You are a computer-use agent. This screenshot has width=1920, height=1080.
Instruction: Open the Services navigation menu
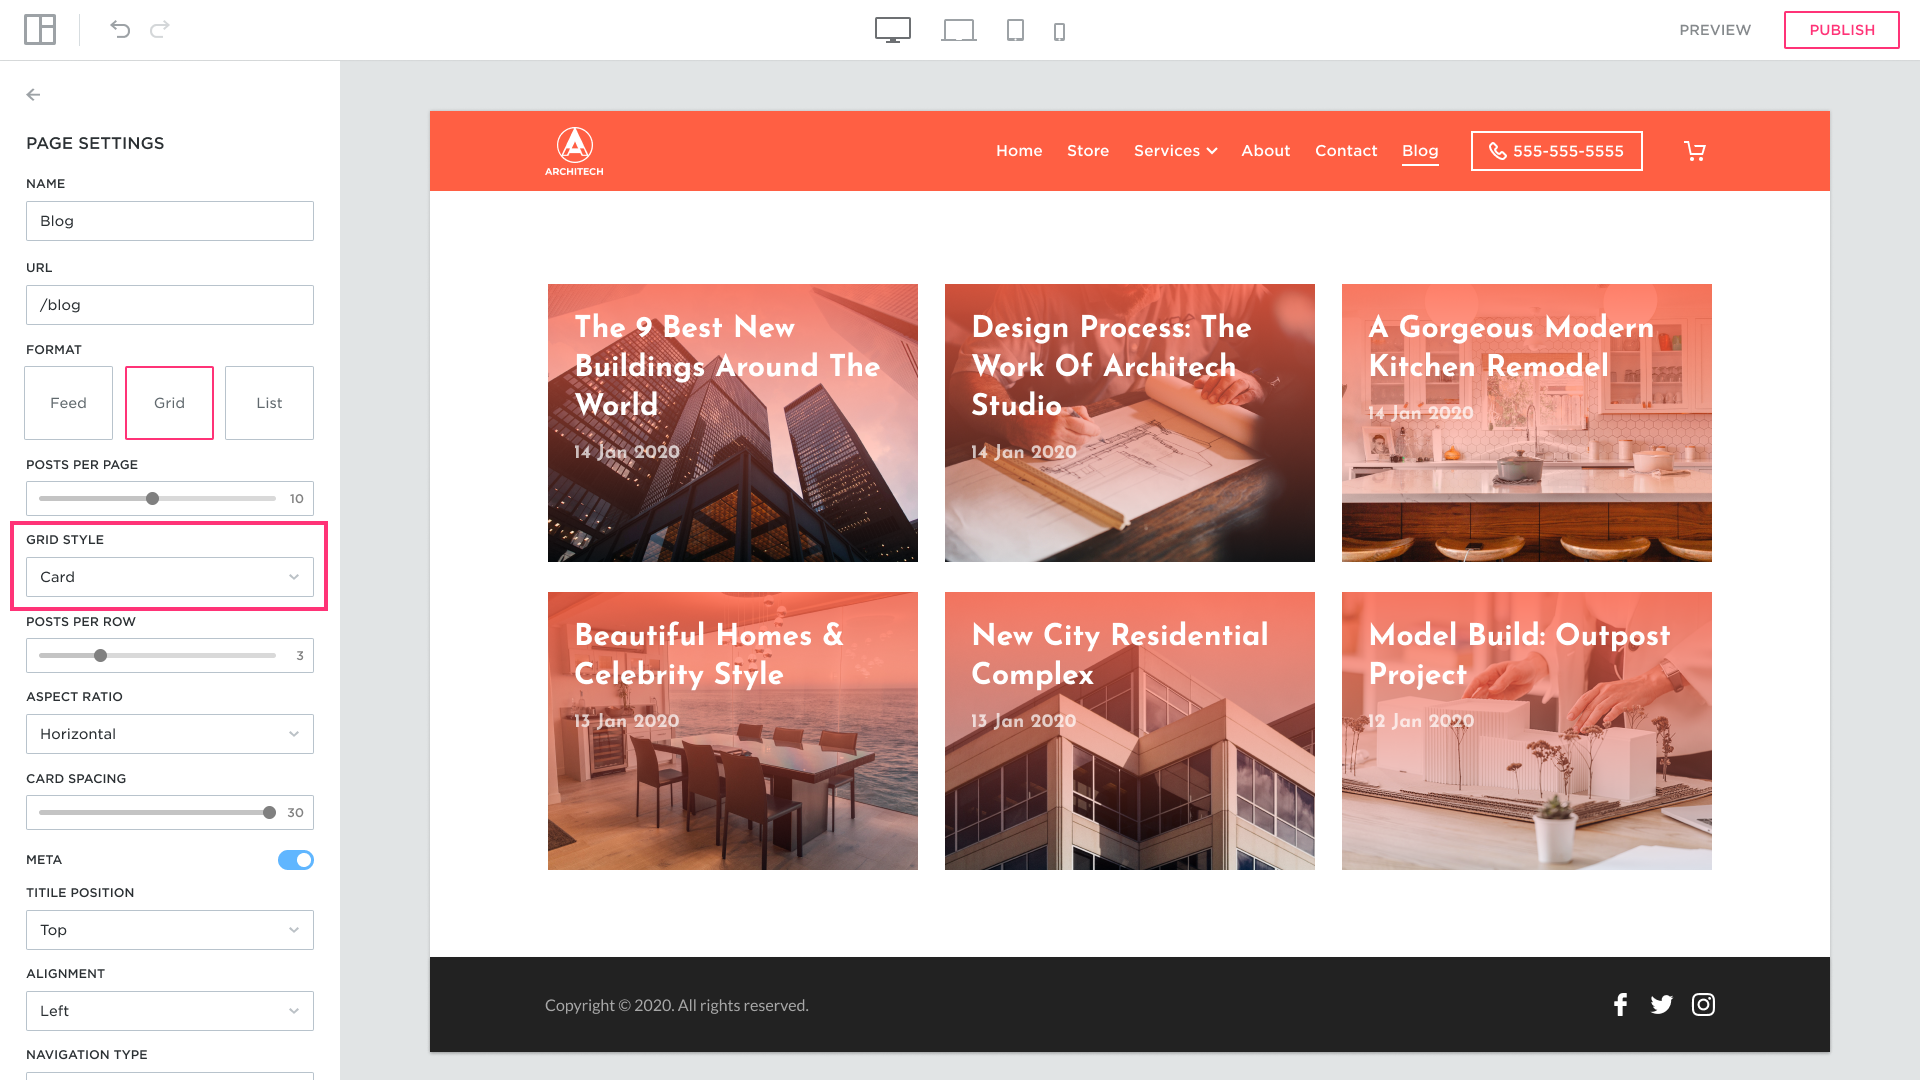tap(1175, 151)
